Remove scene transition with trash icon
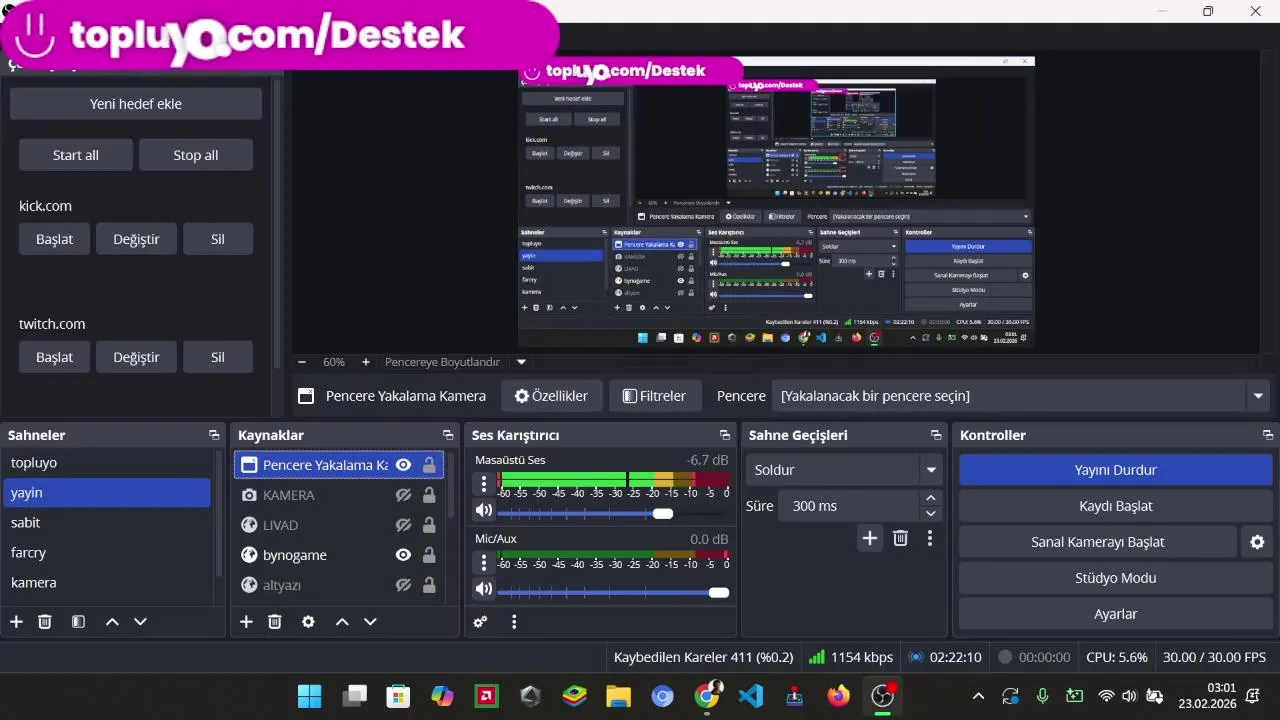Image resolution: width=1280 pixels, height=720 pixels. [x=900, y=538]
